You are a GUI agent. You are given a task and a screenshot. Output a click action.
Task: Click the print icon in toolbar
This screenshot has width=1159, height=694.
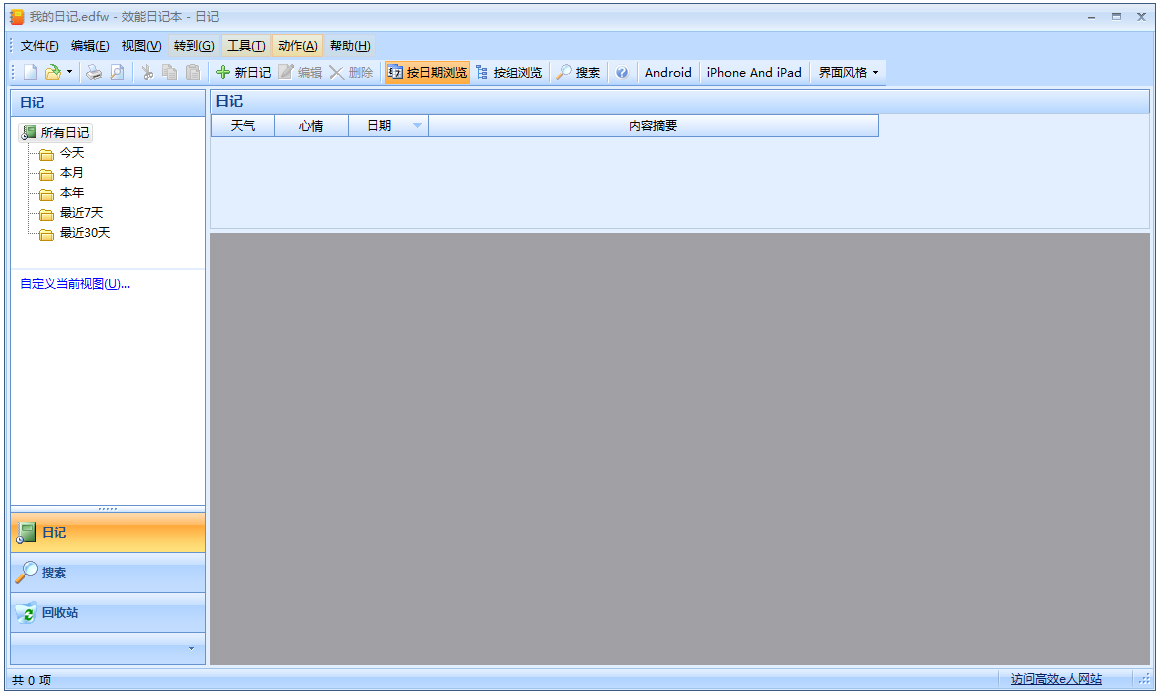[94, 72]
